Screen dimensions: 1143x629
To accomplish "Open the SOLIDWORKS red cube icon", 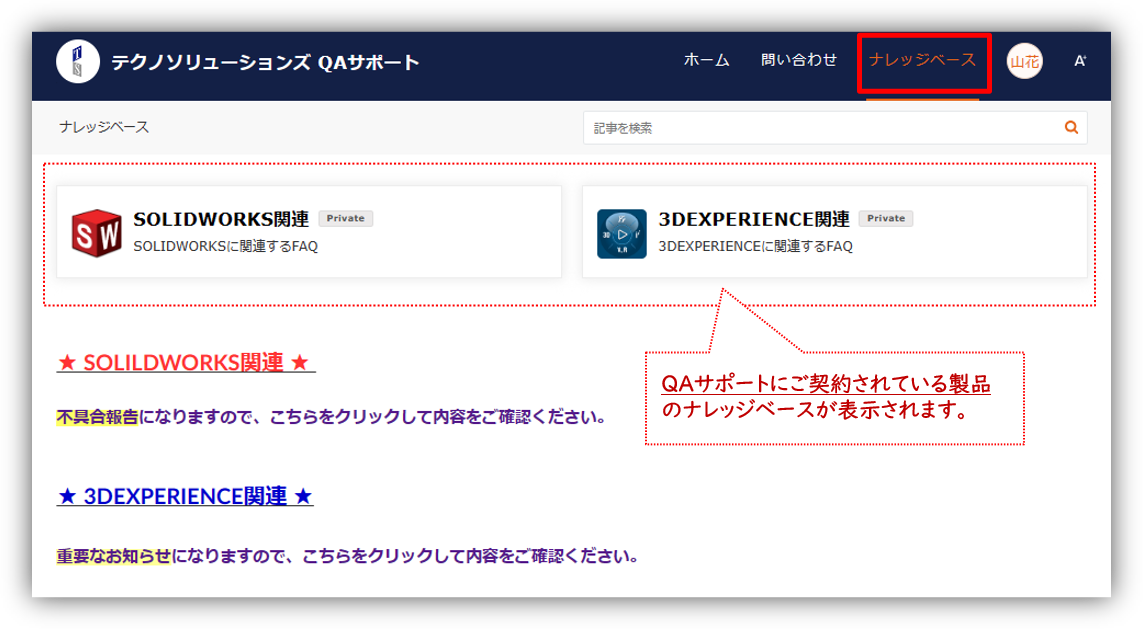I will tap(96, 233).
